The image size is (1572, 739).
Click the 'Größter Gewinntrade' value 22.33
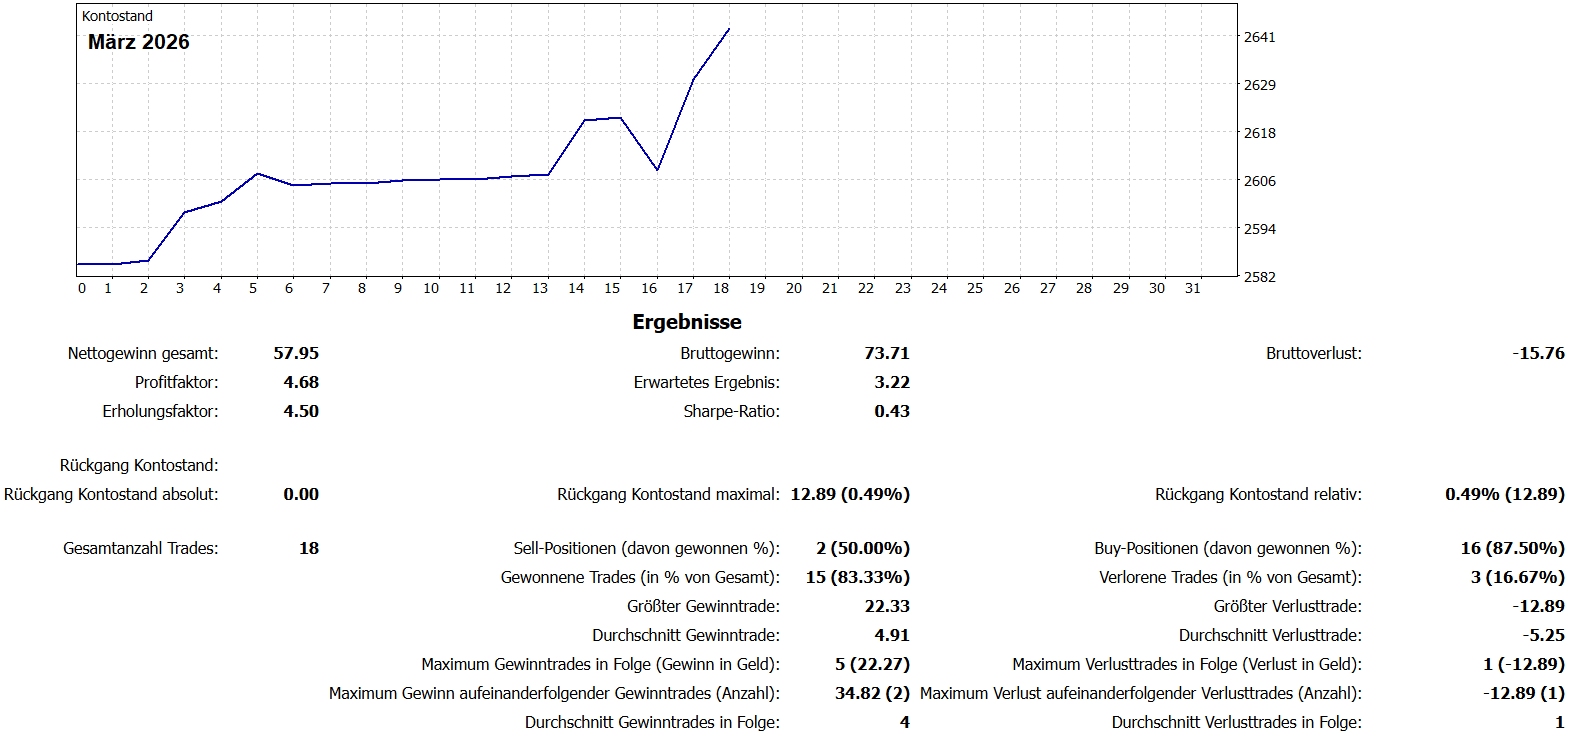pos(887,606)
